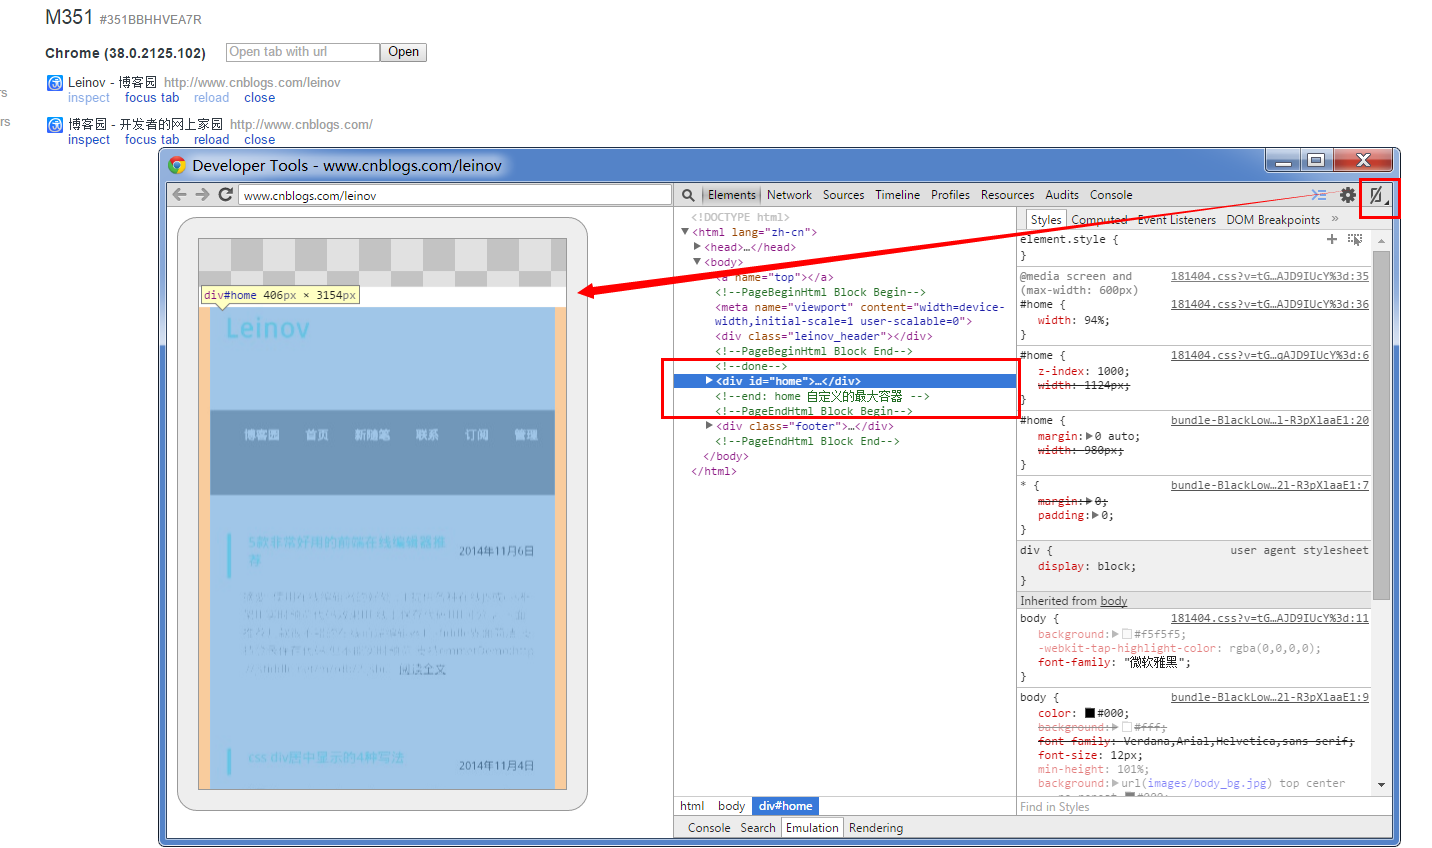Expand the div id="home" element
Viewport: 1432px width, 848px height.
(709, 381)
